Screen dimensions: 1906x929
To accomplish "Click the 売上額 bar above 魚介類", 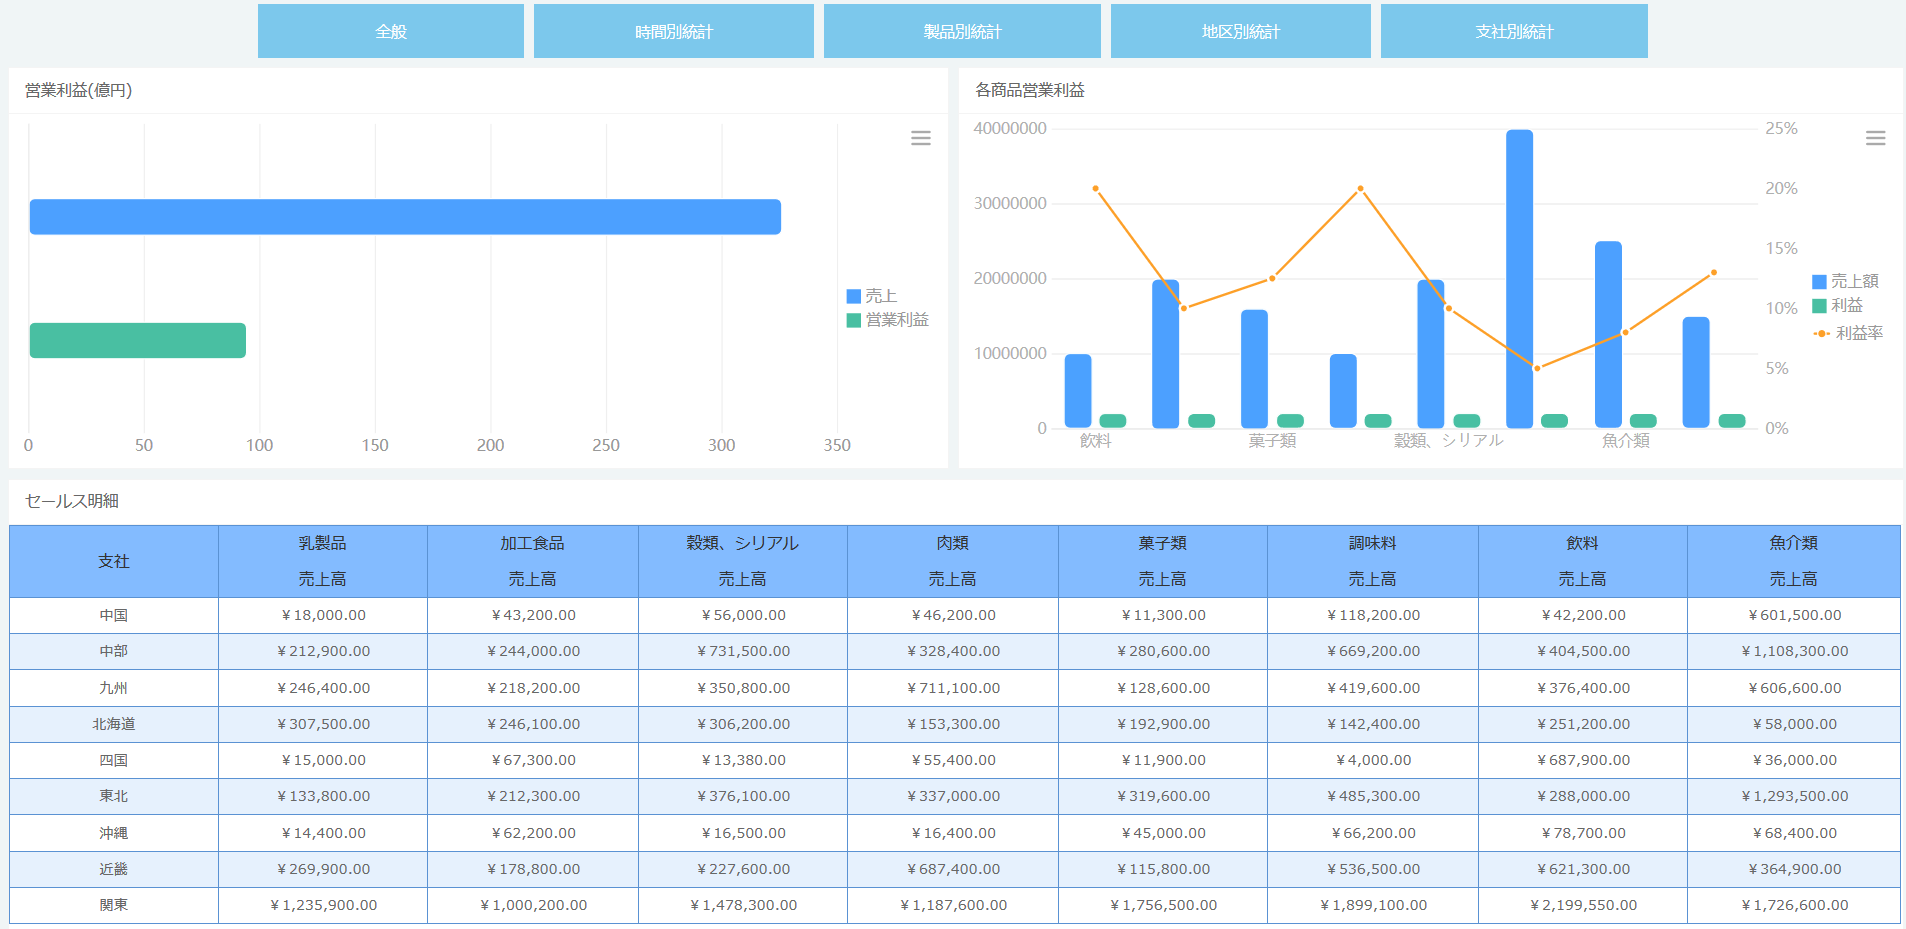I will 1608,335.
